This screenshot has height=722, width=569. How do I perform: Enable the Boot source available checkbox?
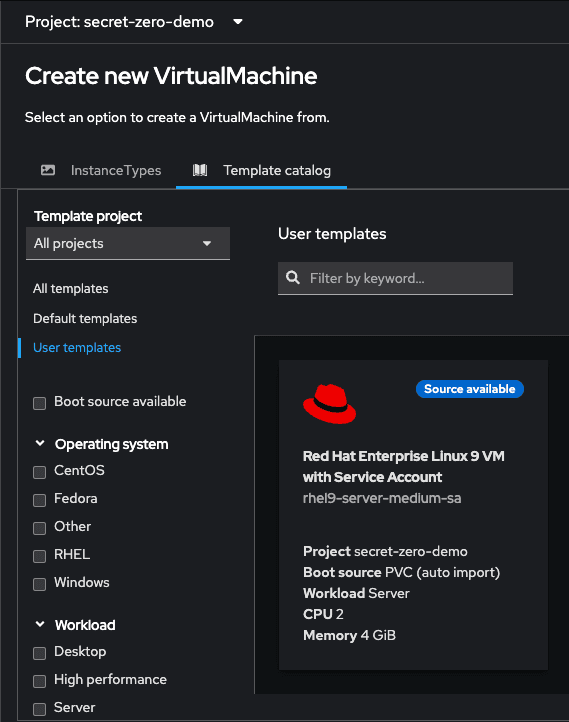pyautogui.click(x=40, y=403)
